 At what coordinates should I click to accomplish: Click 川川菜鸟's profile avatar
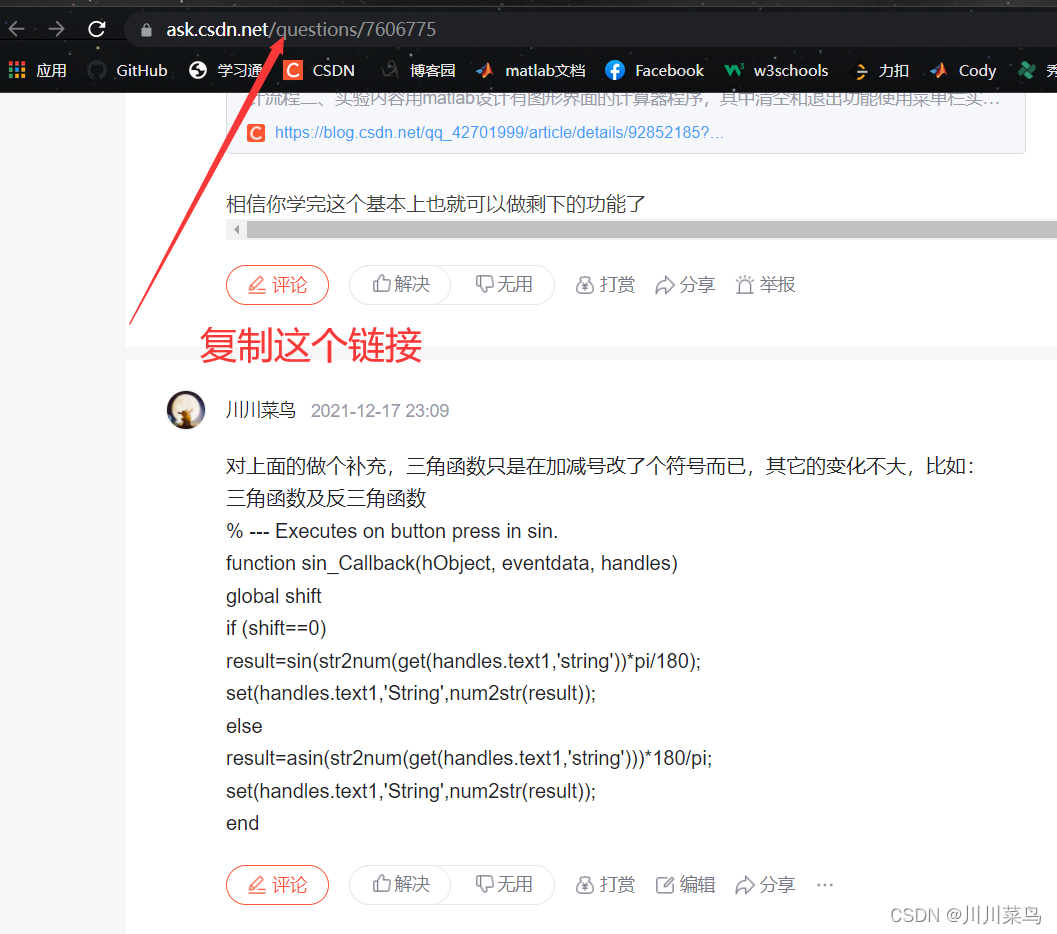pos(186,410)
